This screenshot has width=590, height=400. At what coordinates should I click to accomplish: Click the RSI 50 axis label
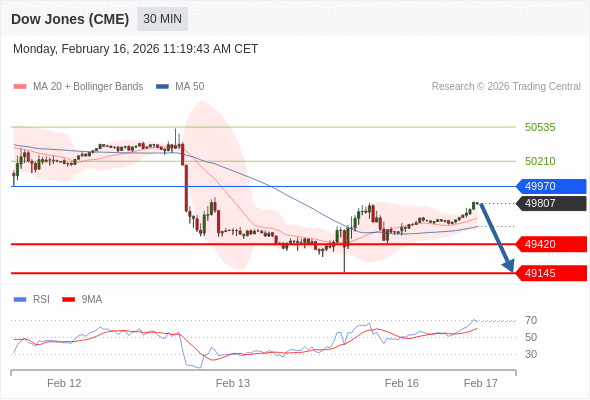pos(531,338)
